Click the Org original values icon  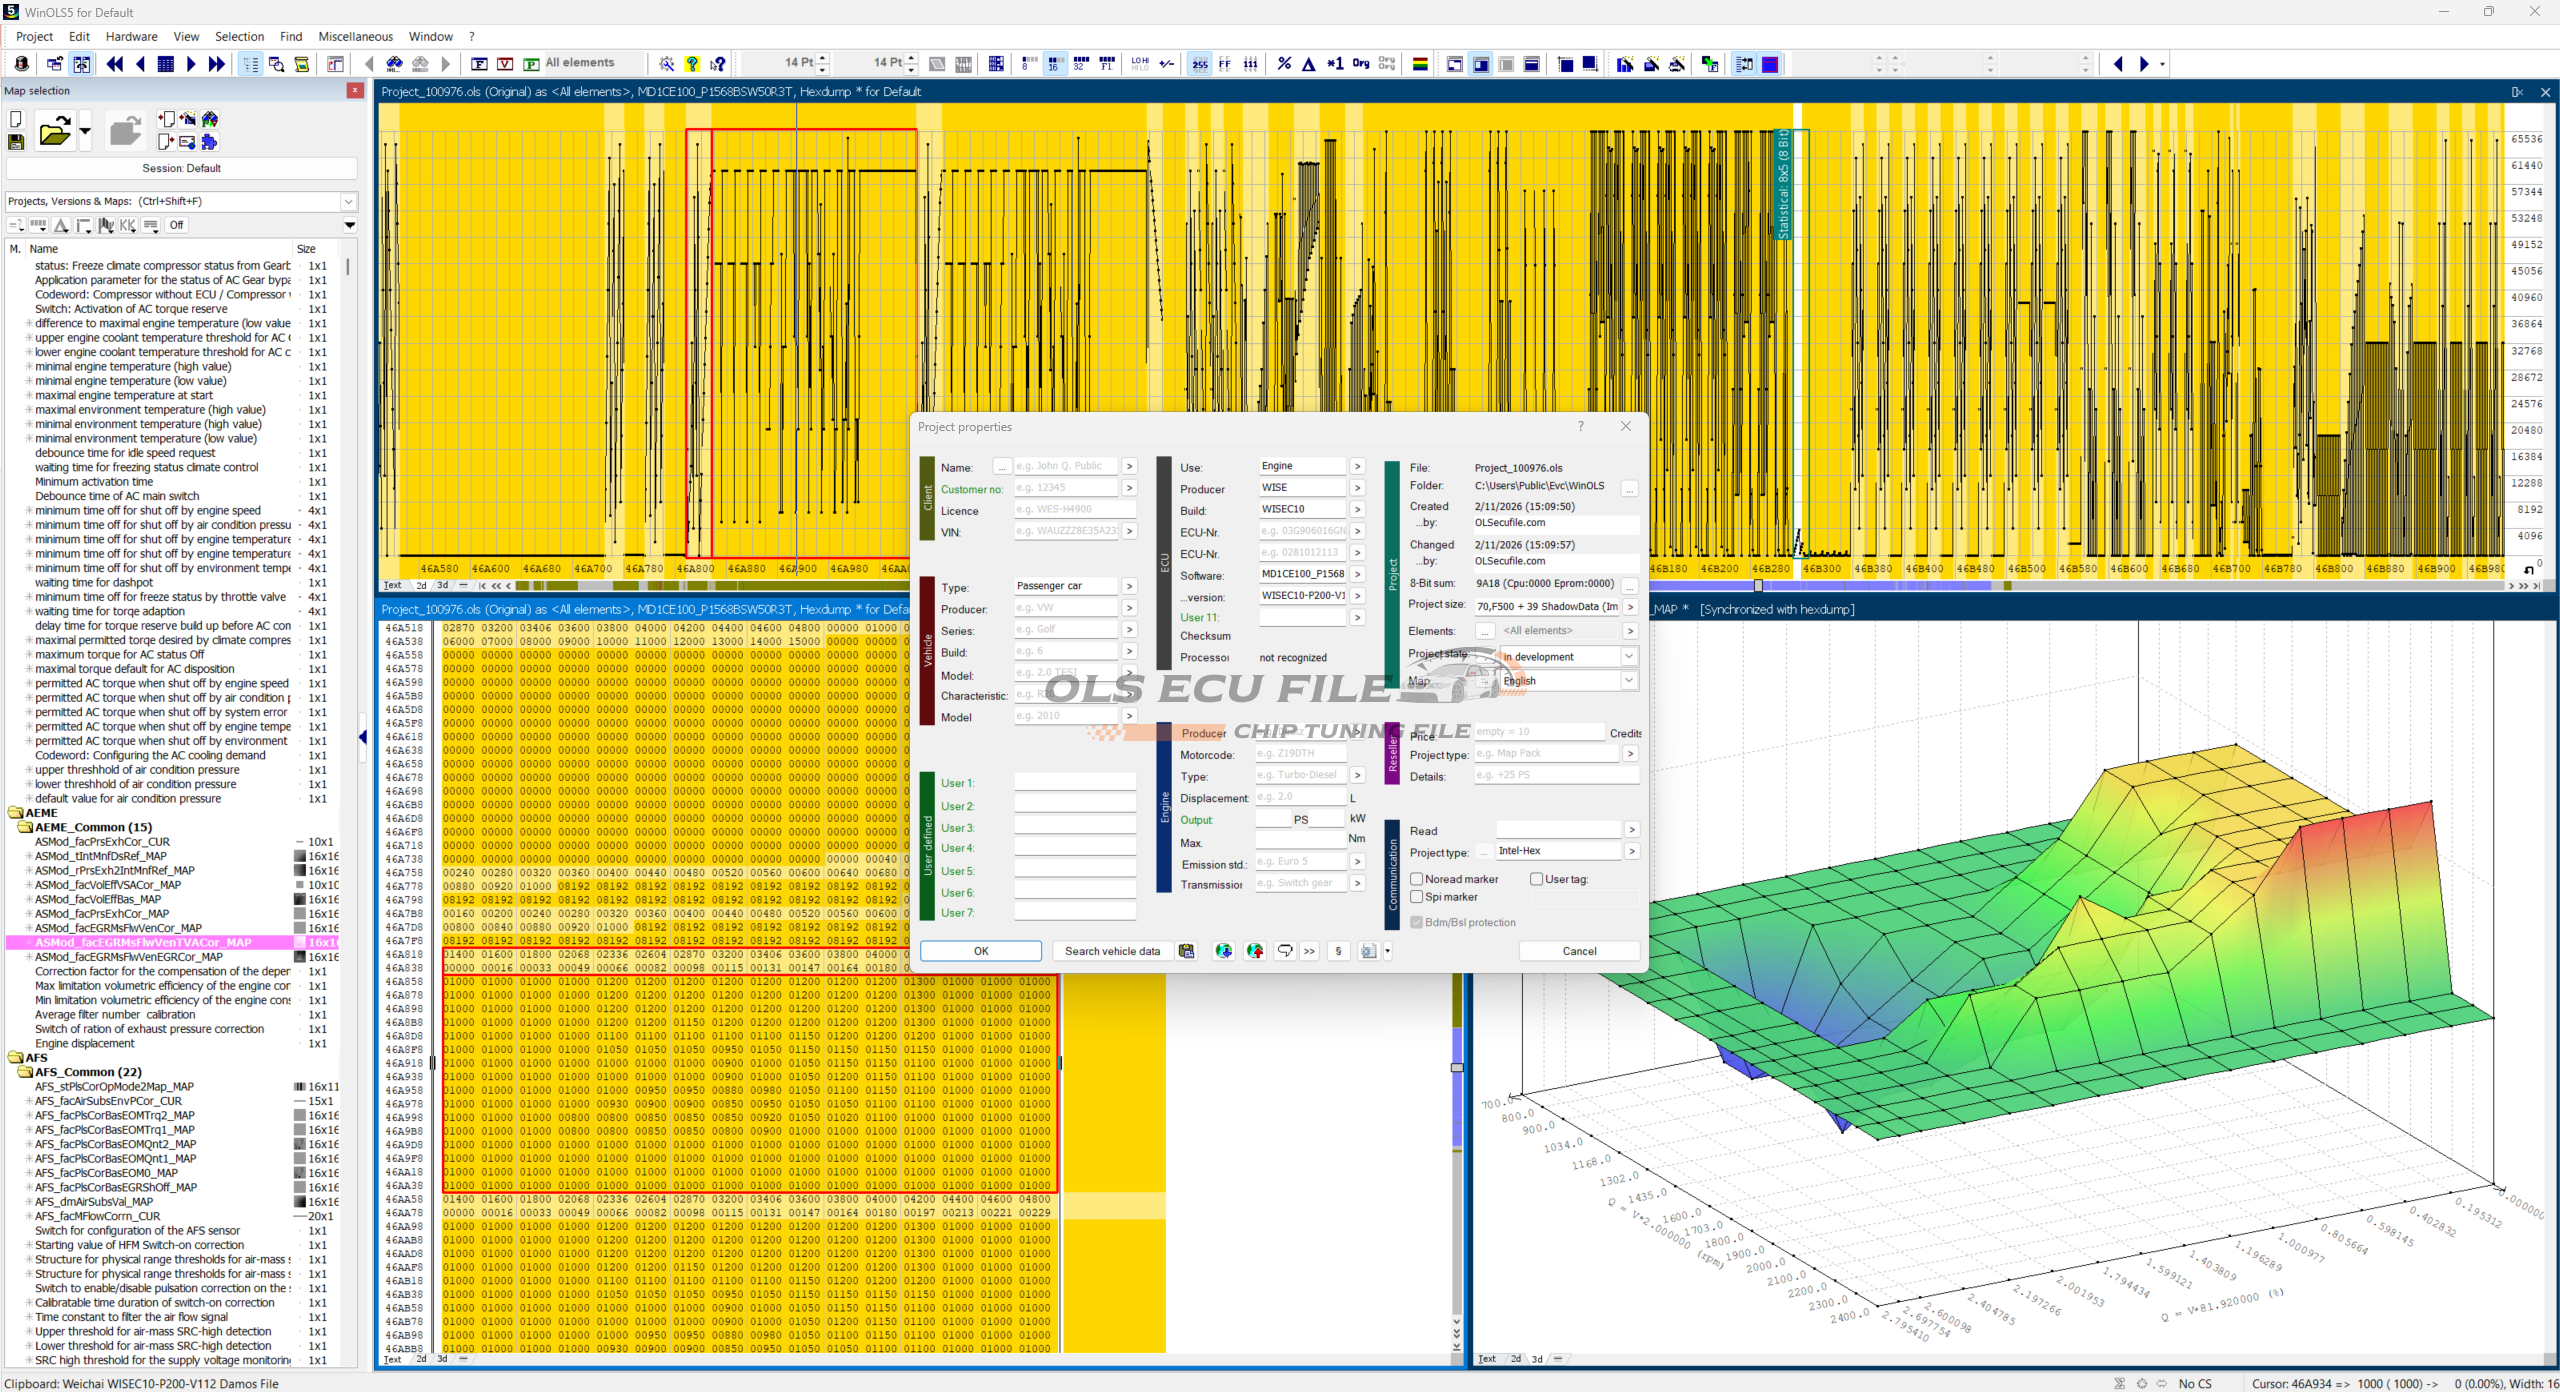pos(1360,64)
